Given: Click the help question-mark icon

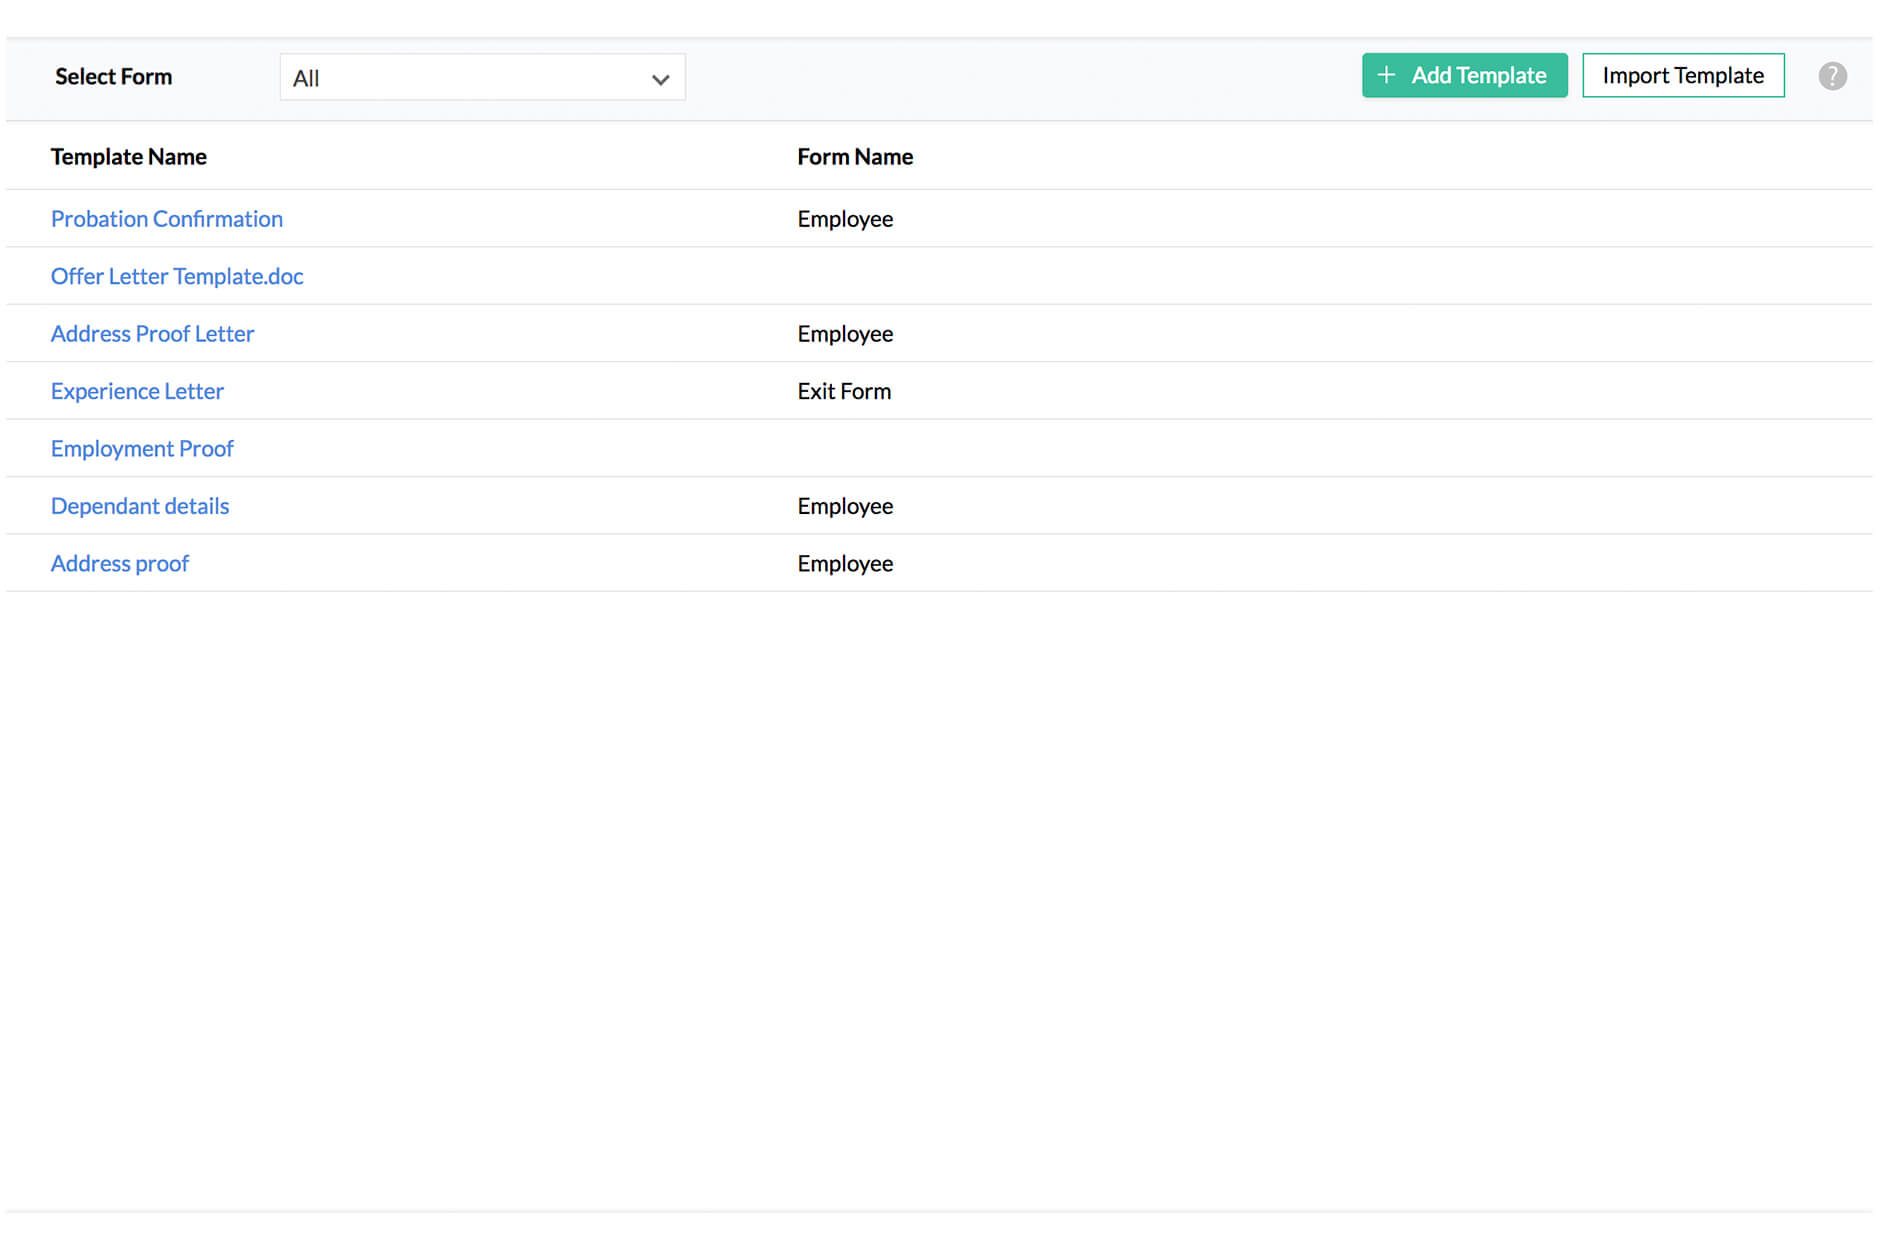Looking at the screenshot, I should pos(1833,75).
